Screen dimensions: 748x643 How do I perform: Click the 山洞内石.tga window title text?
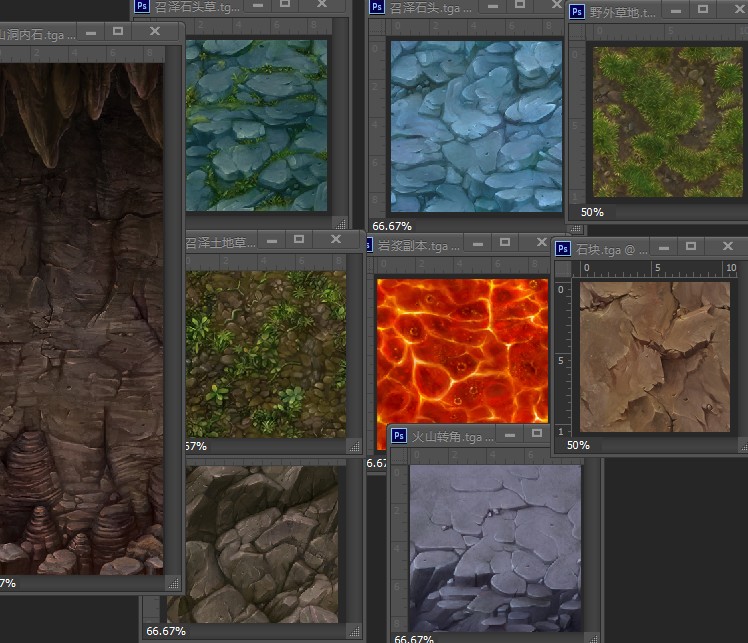(37, 35)
